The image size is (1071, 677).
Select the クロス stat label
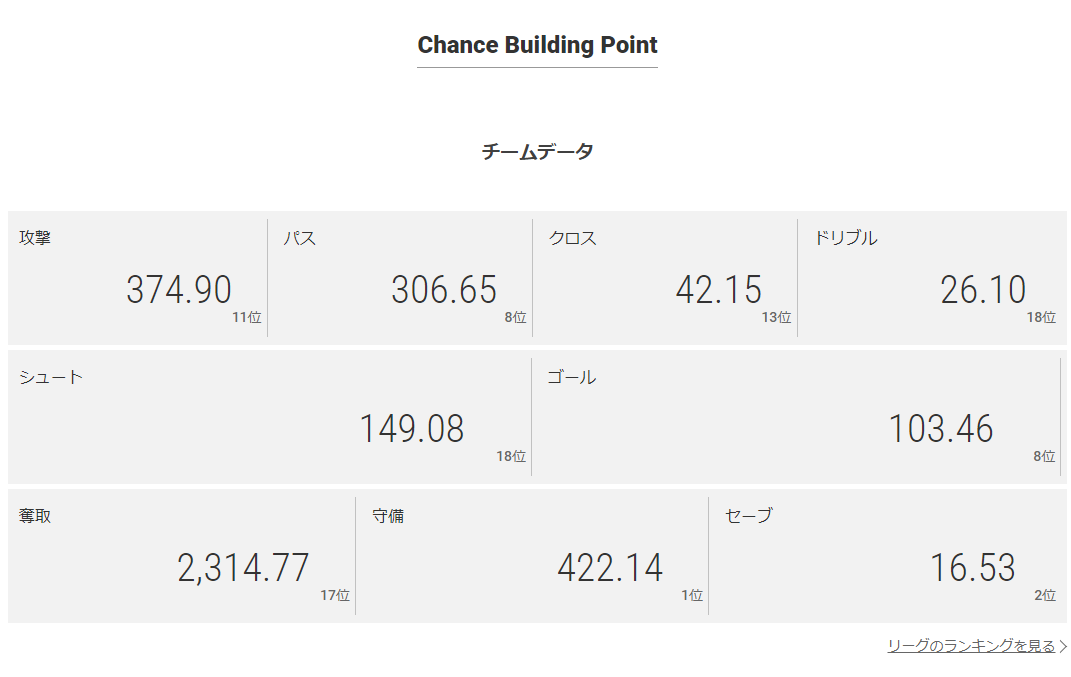tap(572, 238)
